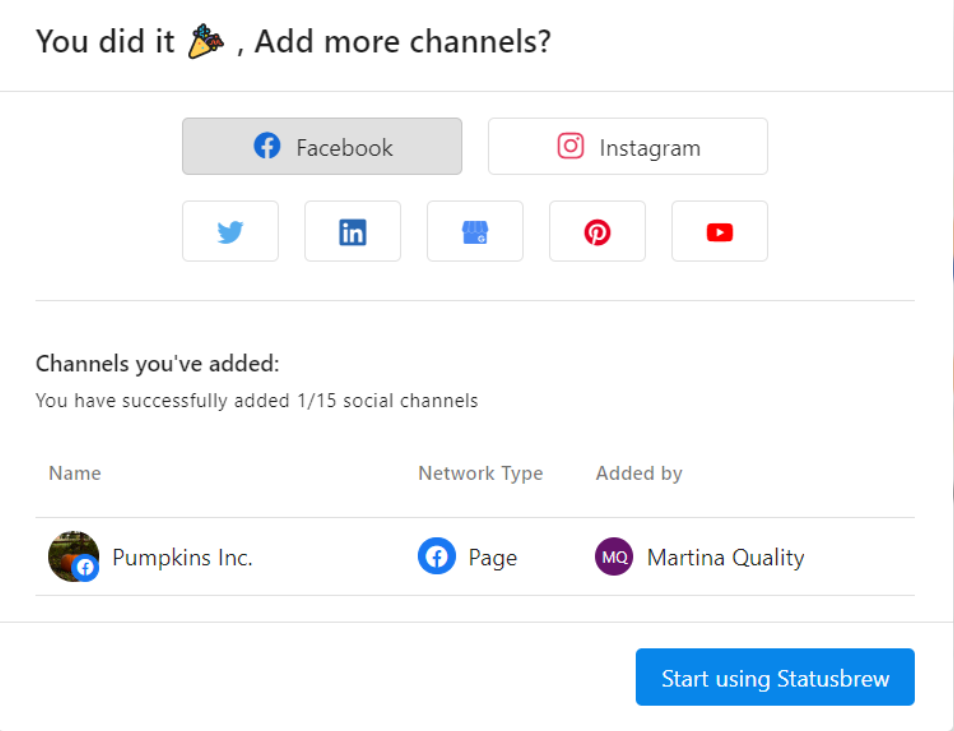Click Facebook Page network type icon

(437, 556)
